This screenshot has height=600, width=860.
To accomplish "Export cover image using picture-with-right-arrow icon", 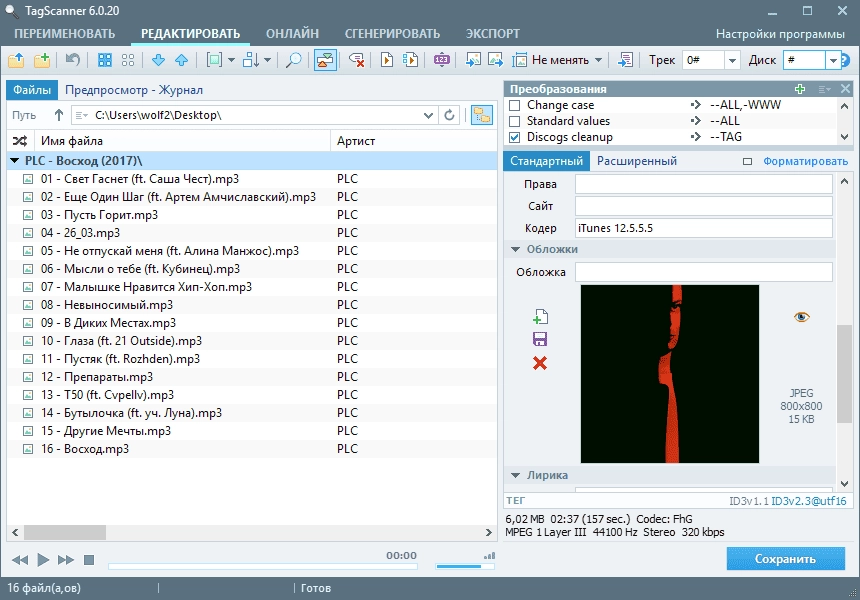I will point(495,60).
